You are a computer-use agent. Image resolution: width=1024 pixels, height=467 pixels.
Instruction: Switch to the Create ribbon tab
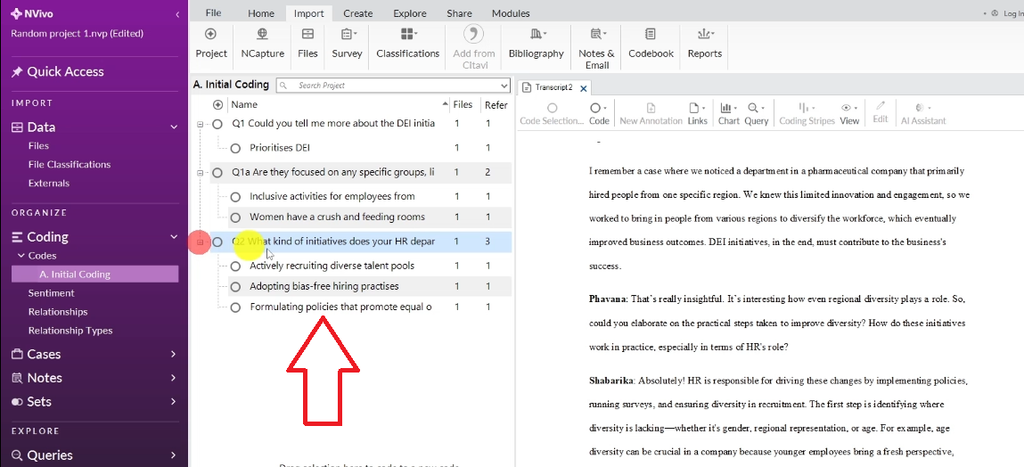(358, 13)
